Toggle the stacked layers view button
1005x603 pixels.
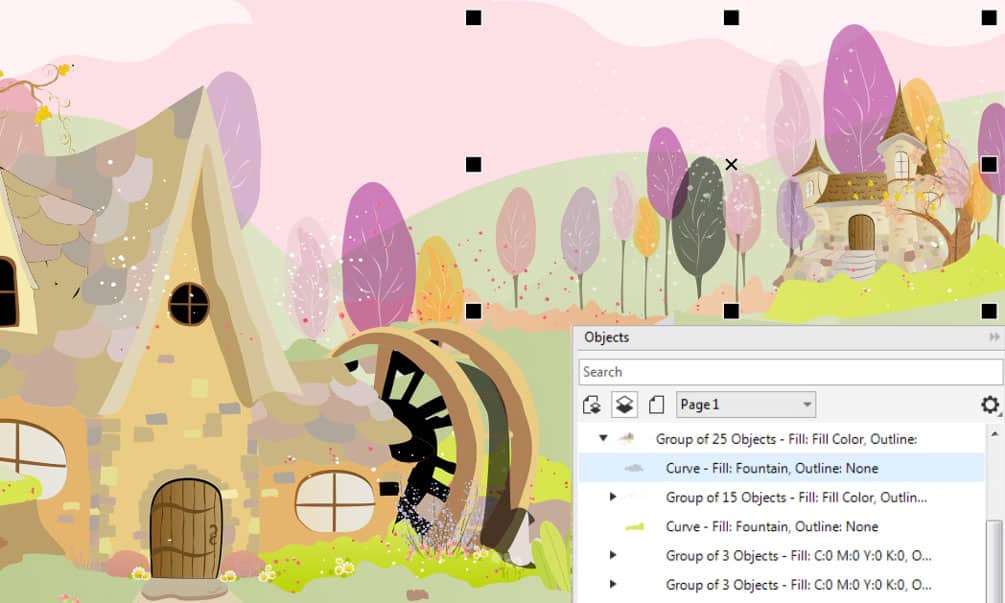coord(624,405)
